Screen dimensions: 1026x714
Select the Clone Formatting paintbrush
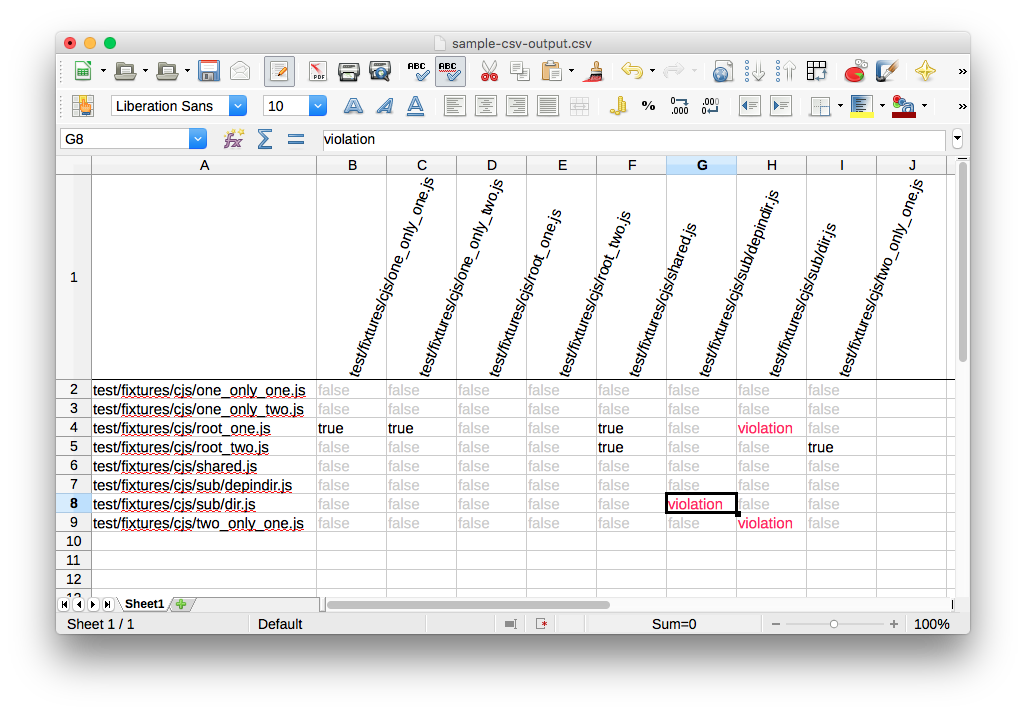[594, 71]
